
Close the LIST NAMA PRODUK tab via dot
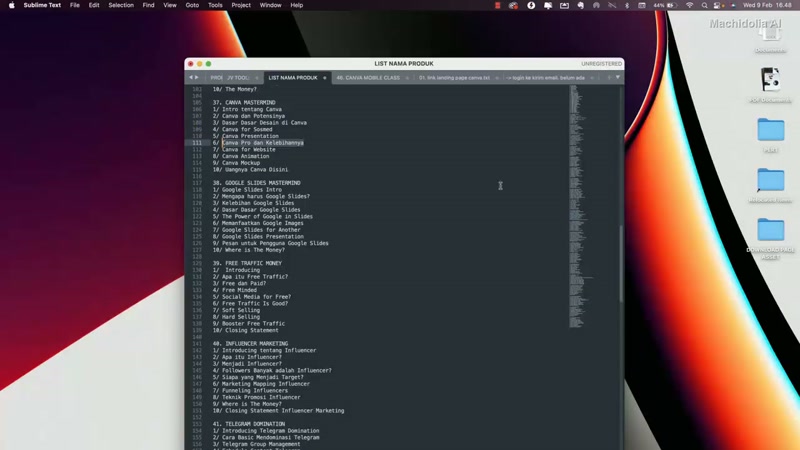(x=324, y=78)
